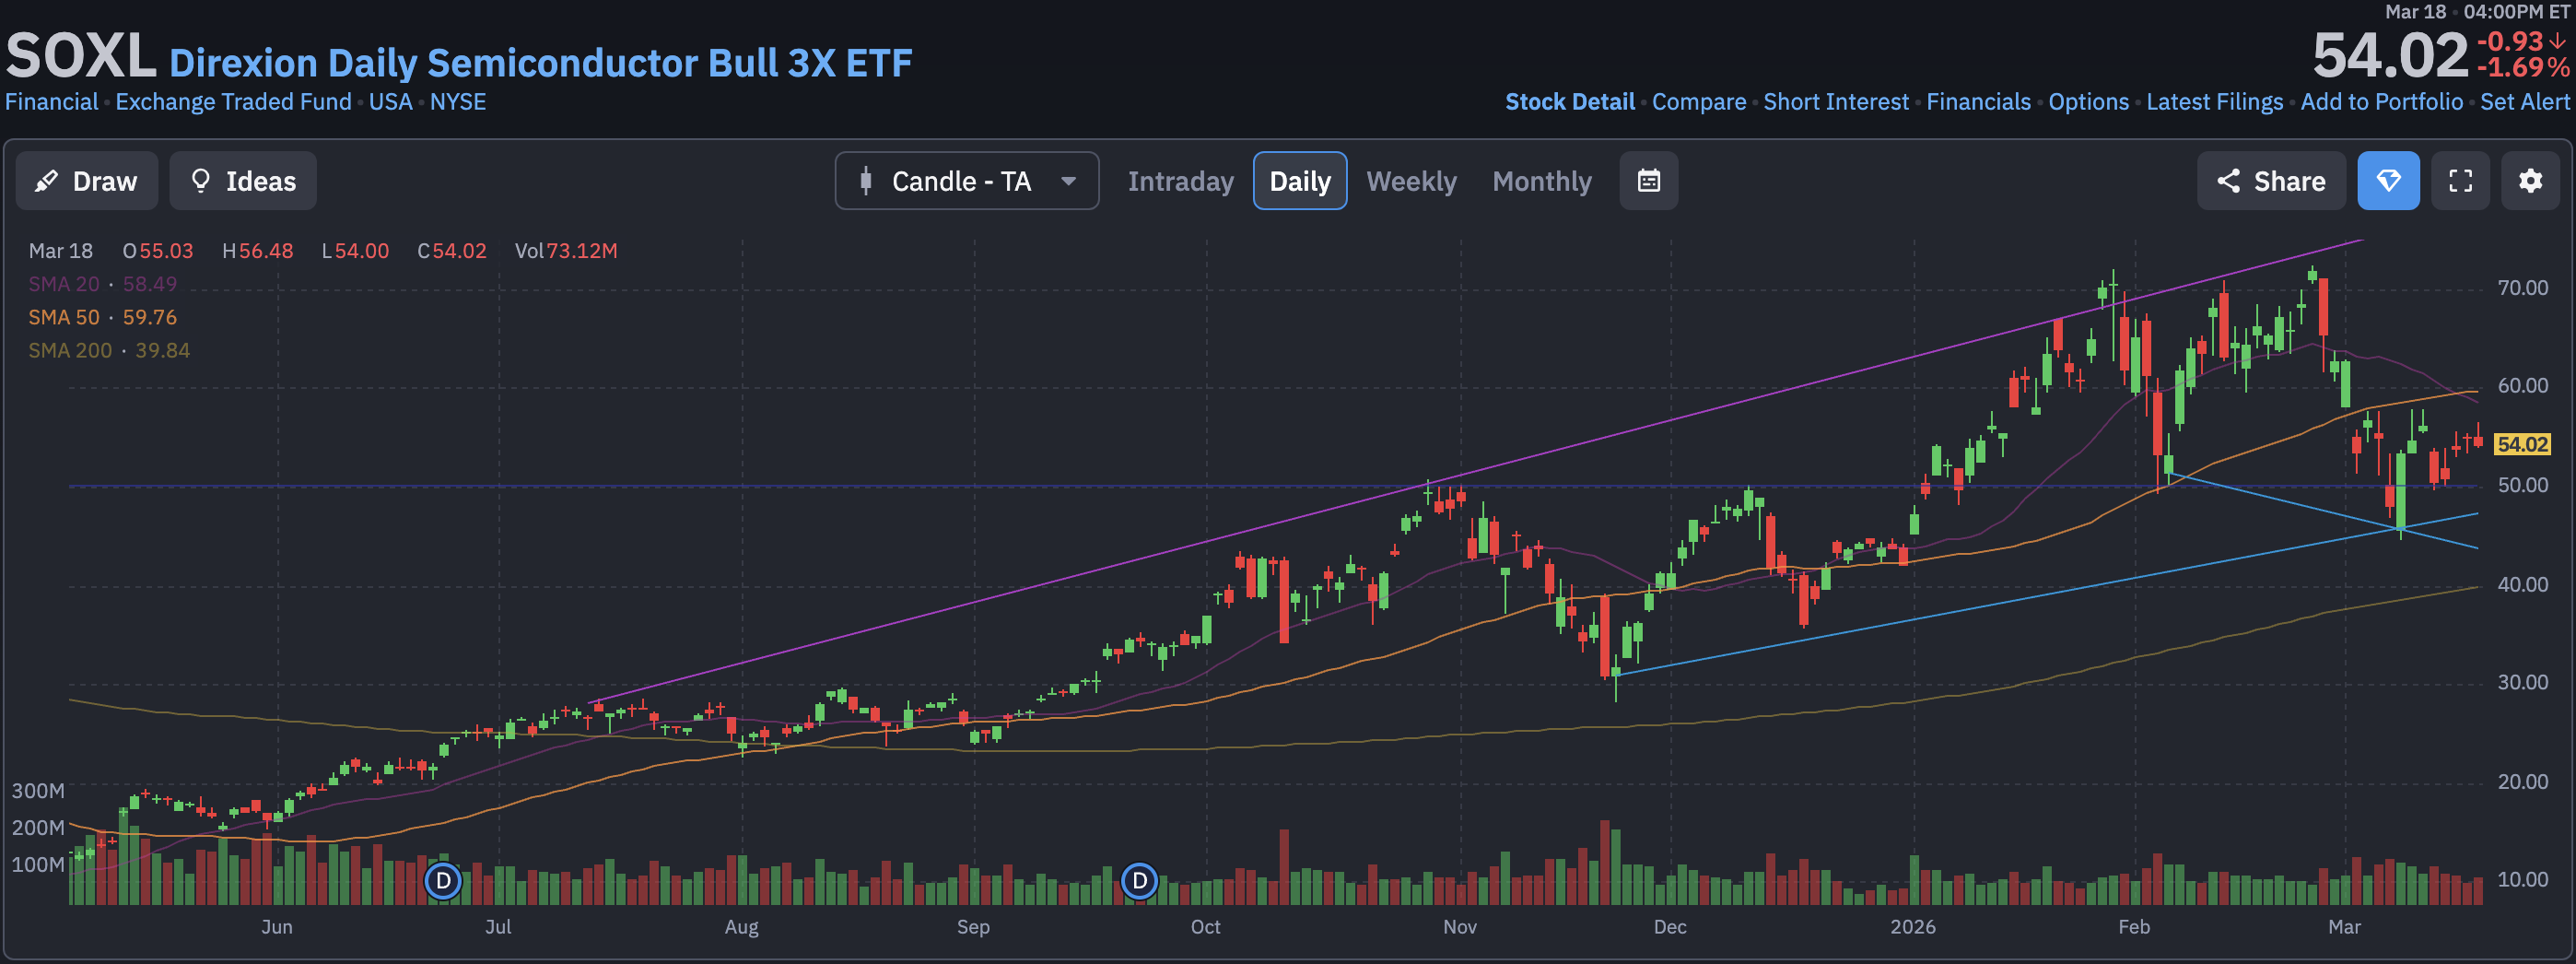Click the Set Alert link

pyautogui.click(x=2525, y=102)
